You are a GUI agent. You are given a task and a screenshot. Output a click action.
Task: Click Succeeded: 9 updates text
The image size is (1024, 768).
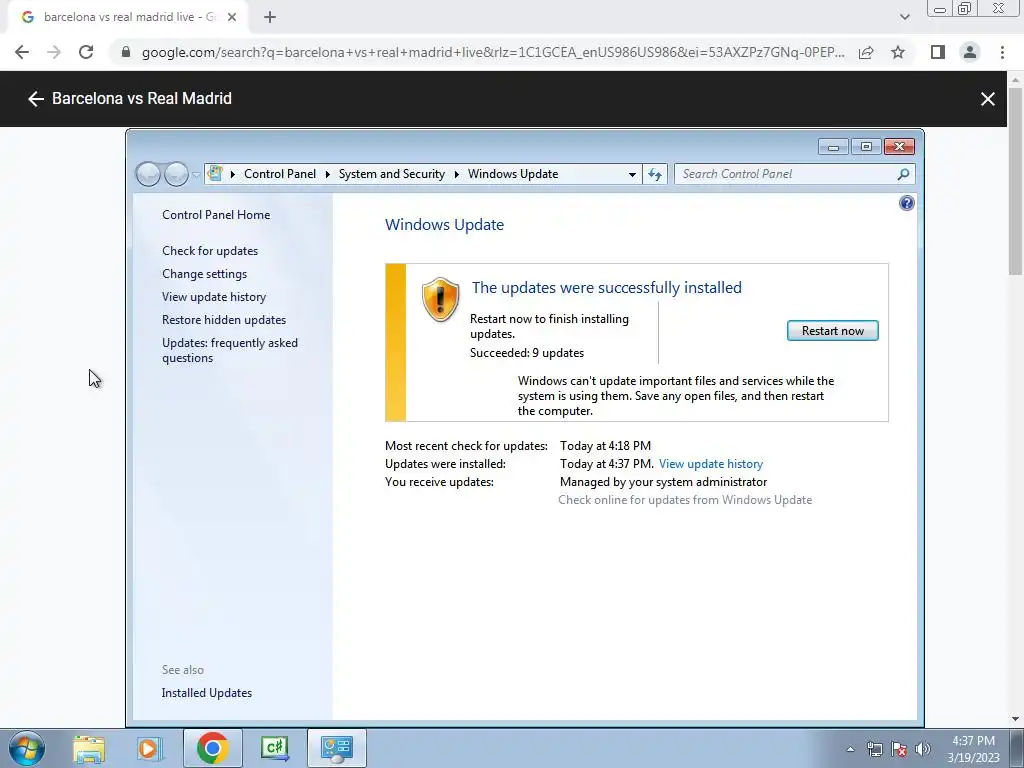pos(527,353)
